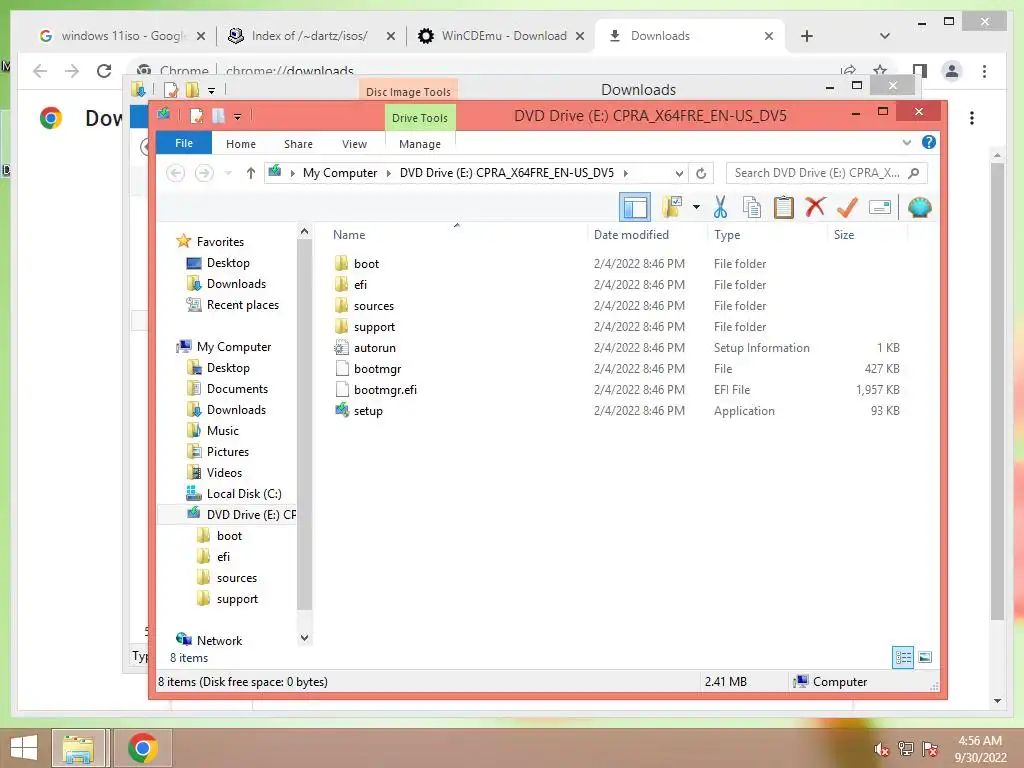
Task: Expand the breadcrumb arrow after DVD Drive path
Action: (626, 173)
